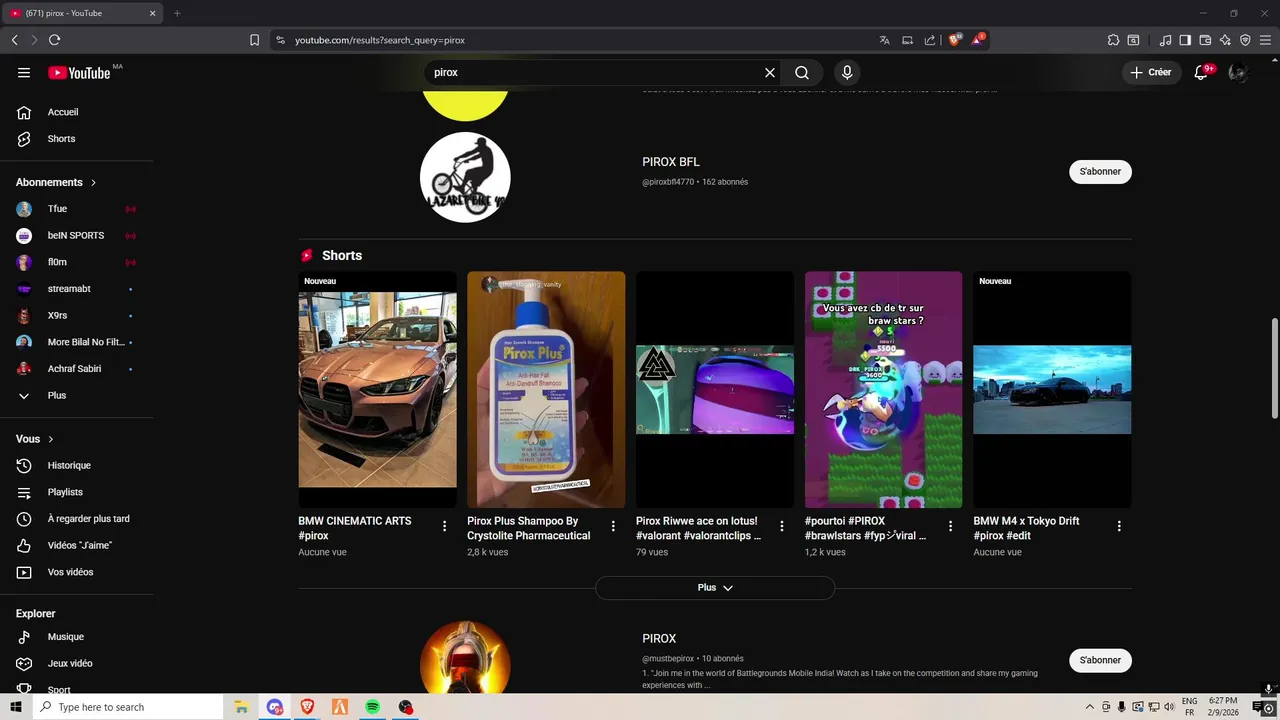Open options menu for #pourtoi #PIROX short
Screen dimensions: 1280x720
[950, 526]
